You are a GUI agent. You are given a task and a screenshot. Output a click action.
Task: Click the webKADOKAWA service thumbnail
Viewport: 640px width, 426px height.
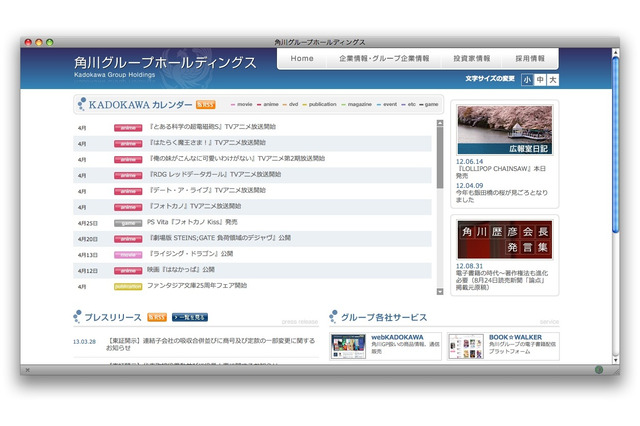349,346
